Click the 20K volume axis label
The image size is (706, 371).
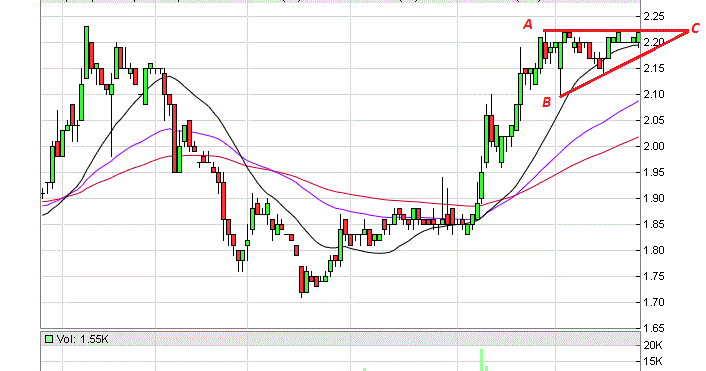click(653, 345)
